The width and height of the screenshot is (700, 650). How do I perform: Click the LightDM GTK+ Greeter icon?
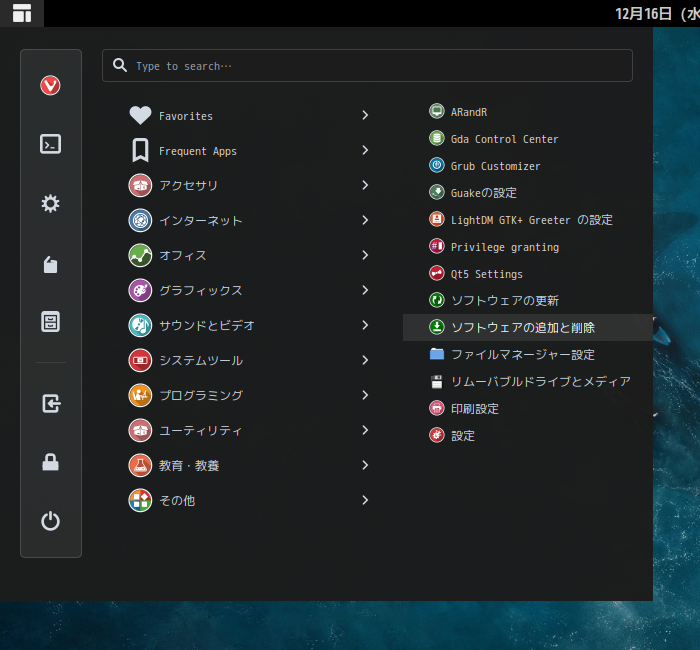pos(437,219)
